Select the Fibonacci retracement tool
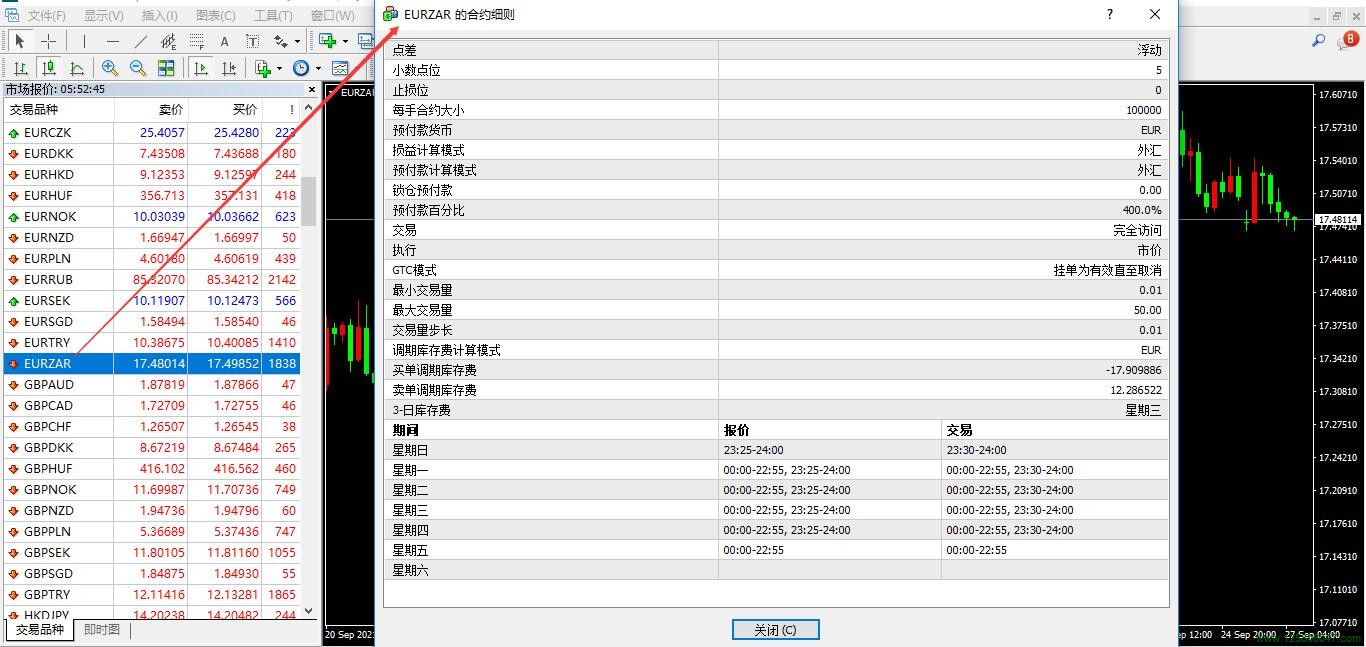 [x=196, y=41]
